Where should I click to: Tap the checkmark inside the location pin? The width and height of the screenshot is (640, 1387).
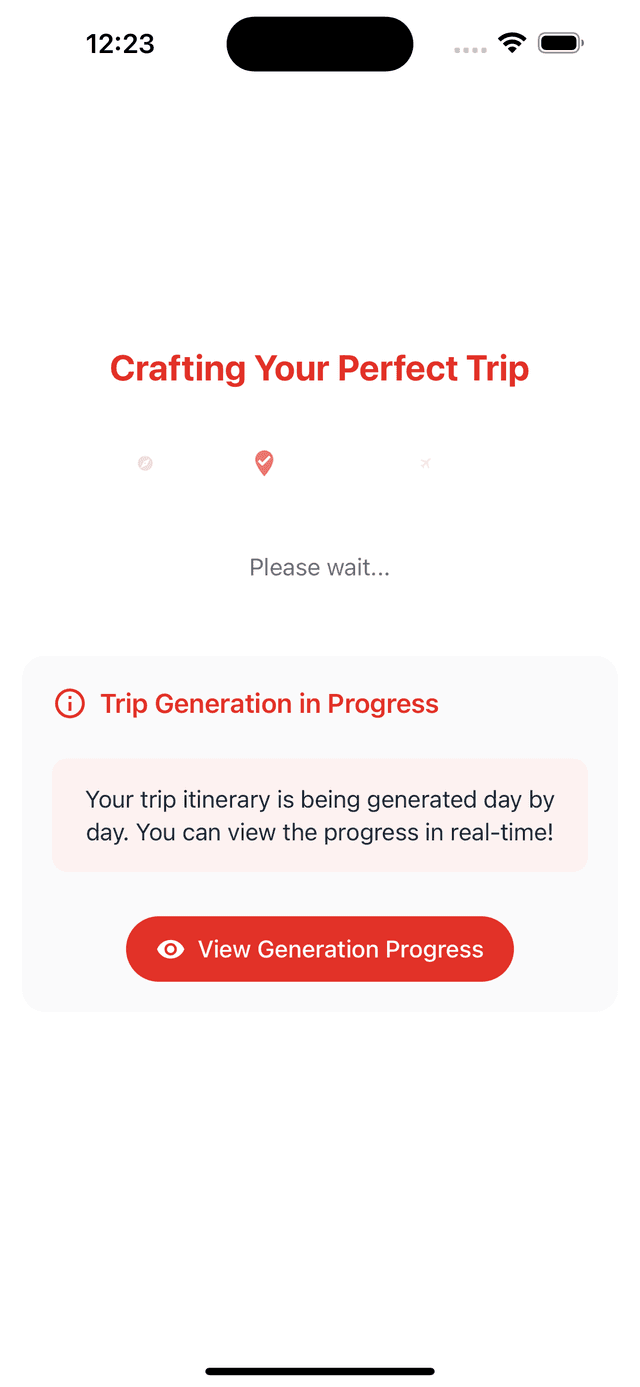point(264,460)
